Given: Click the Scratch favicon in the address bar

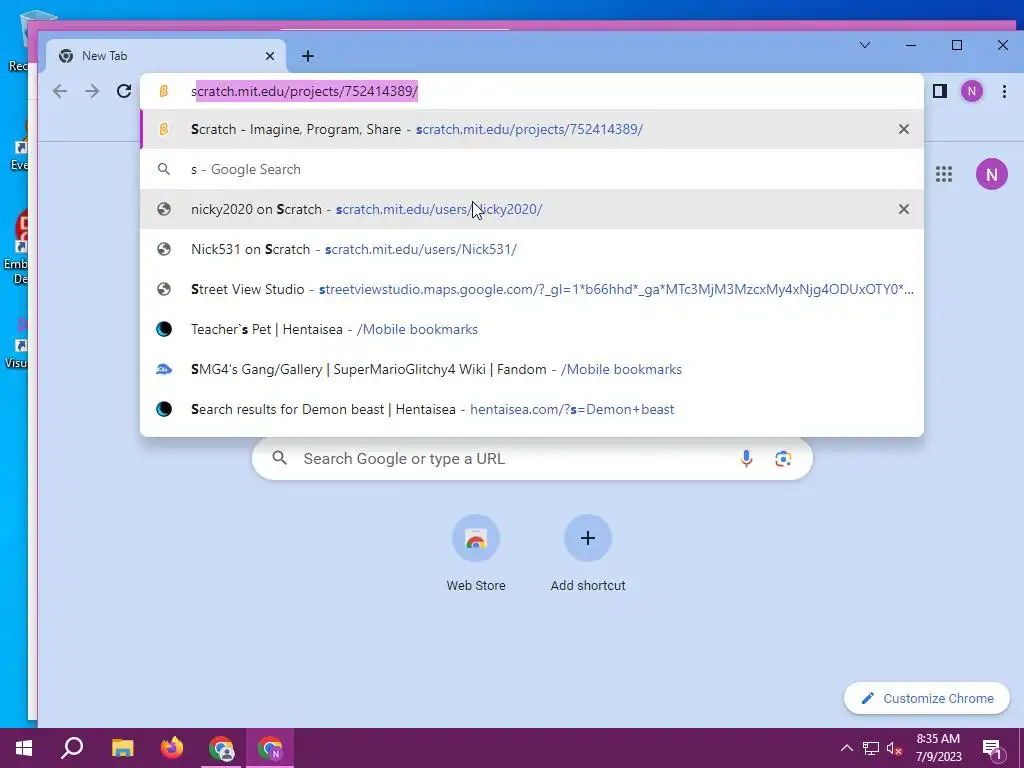Looking at the screenshot, I should (164, 91).
